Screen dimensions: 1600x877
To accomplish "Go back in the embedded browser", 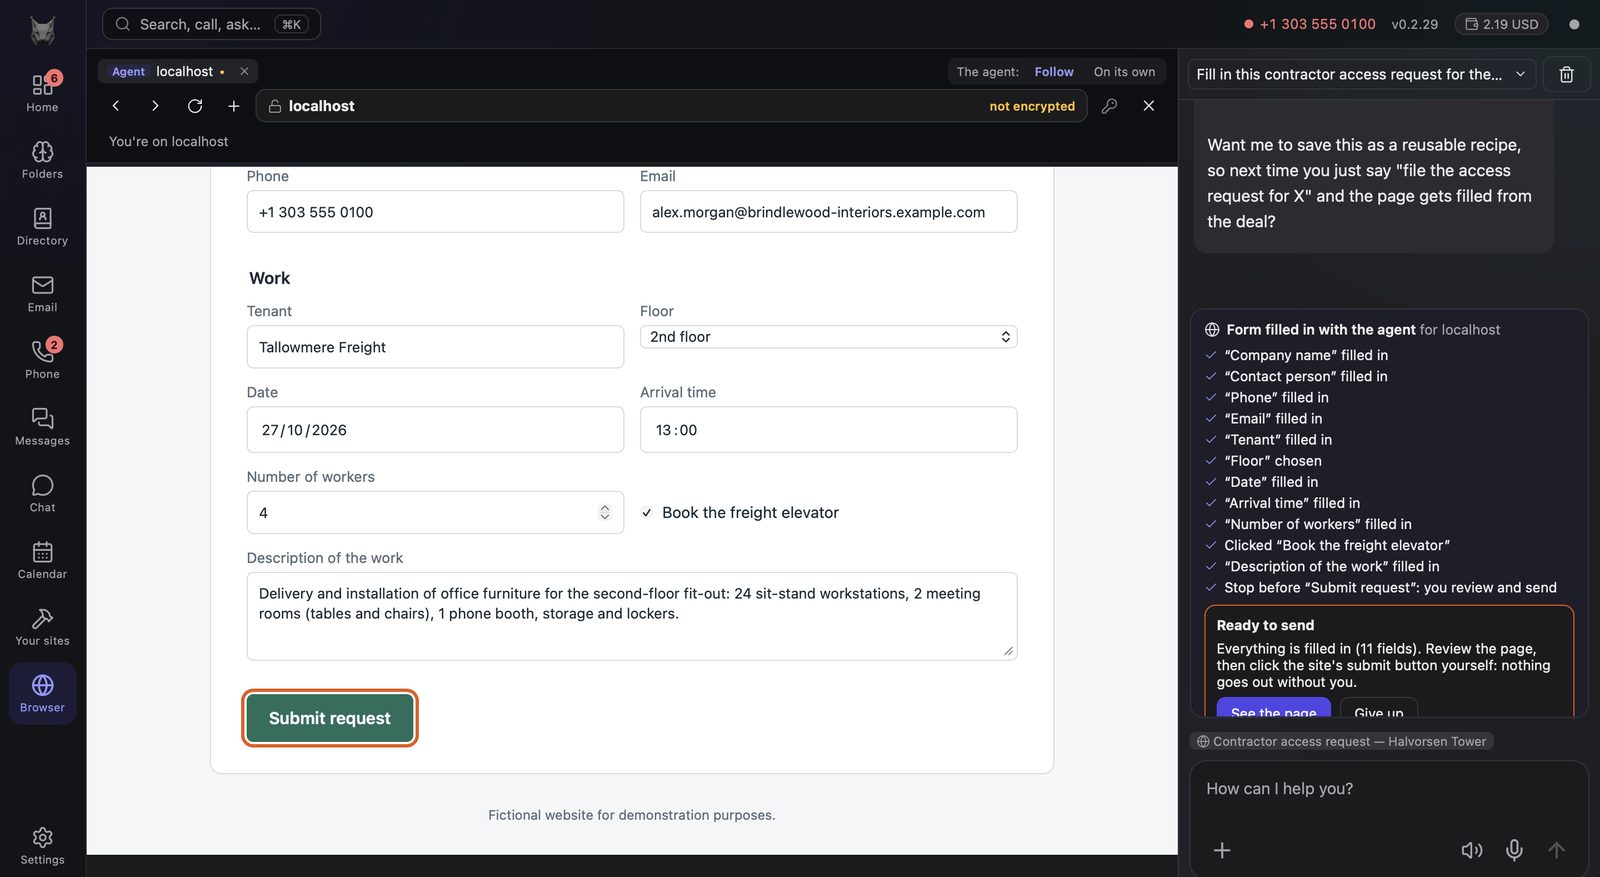I will click(116, 106).
